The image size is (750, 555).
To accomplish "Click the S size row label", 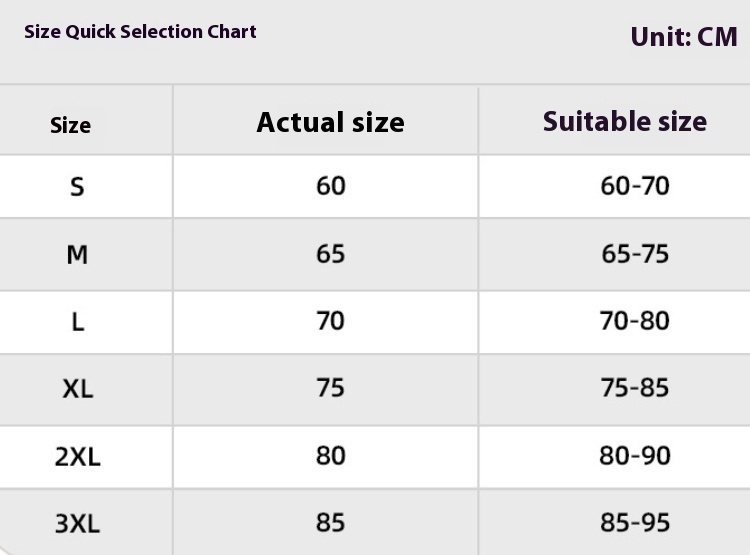I will [x=77, y=186].
